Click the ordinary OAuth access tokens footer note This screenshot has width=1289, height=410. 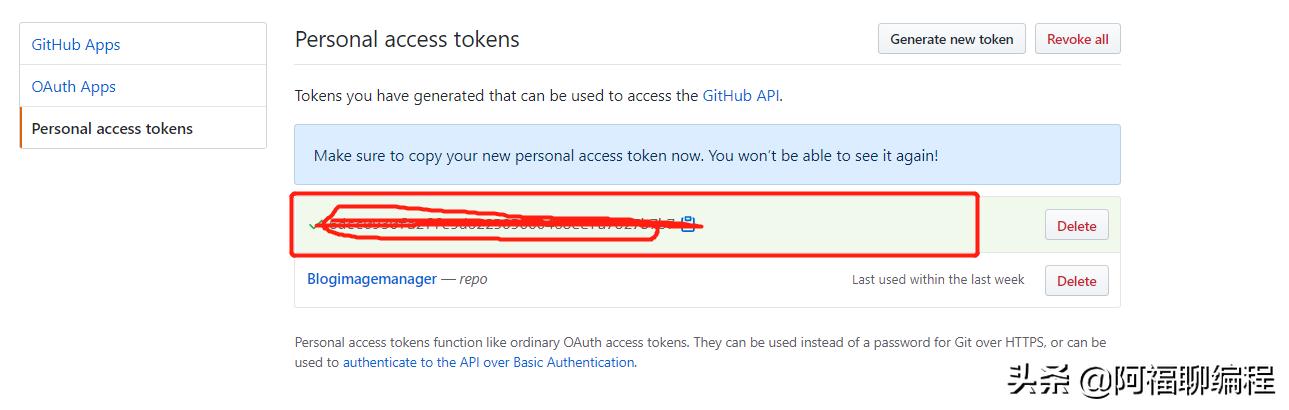click(700, 342)
